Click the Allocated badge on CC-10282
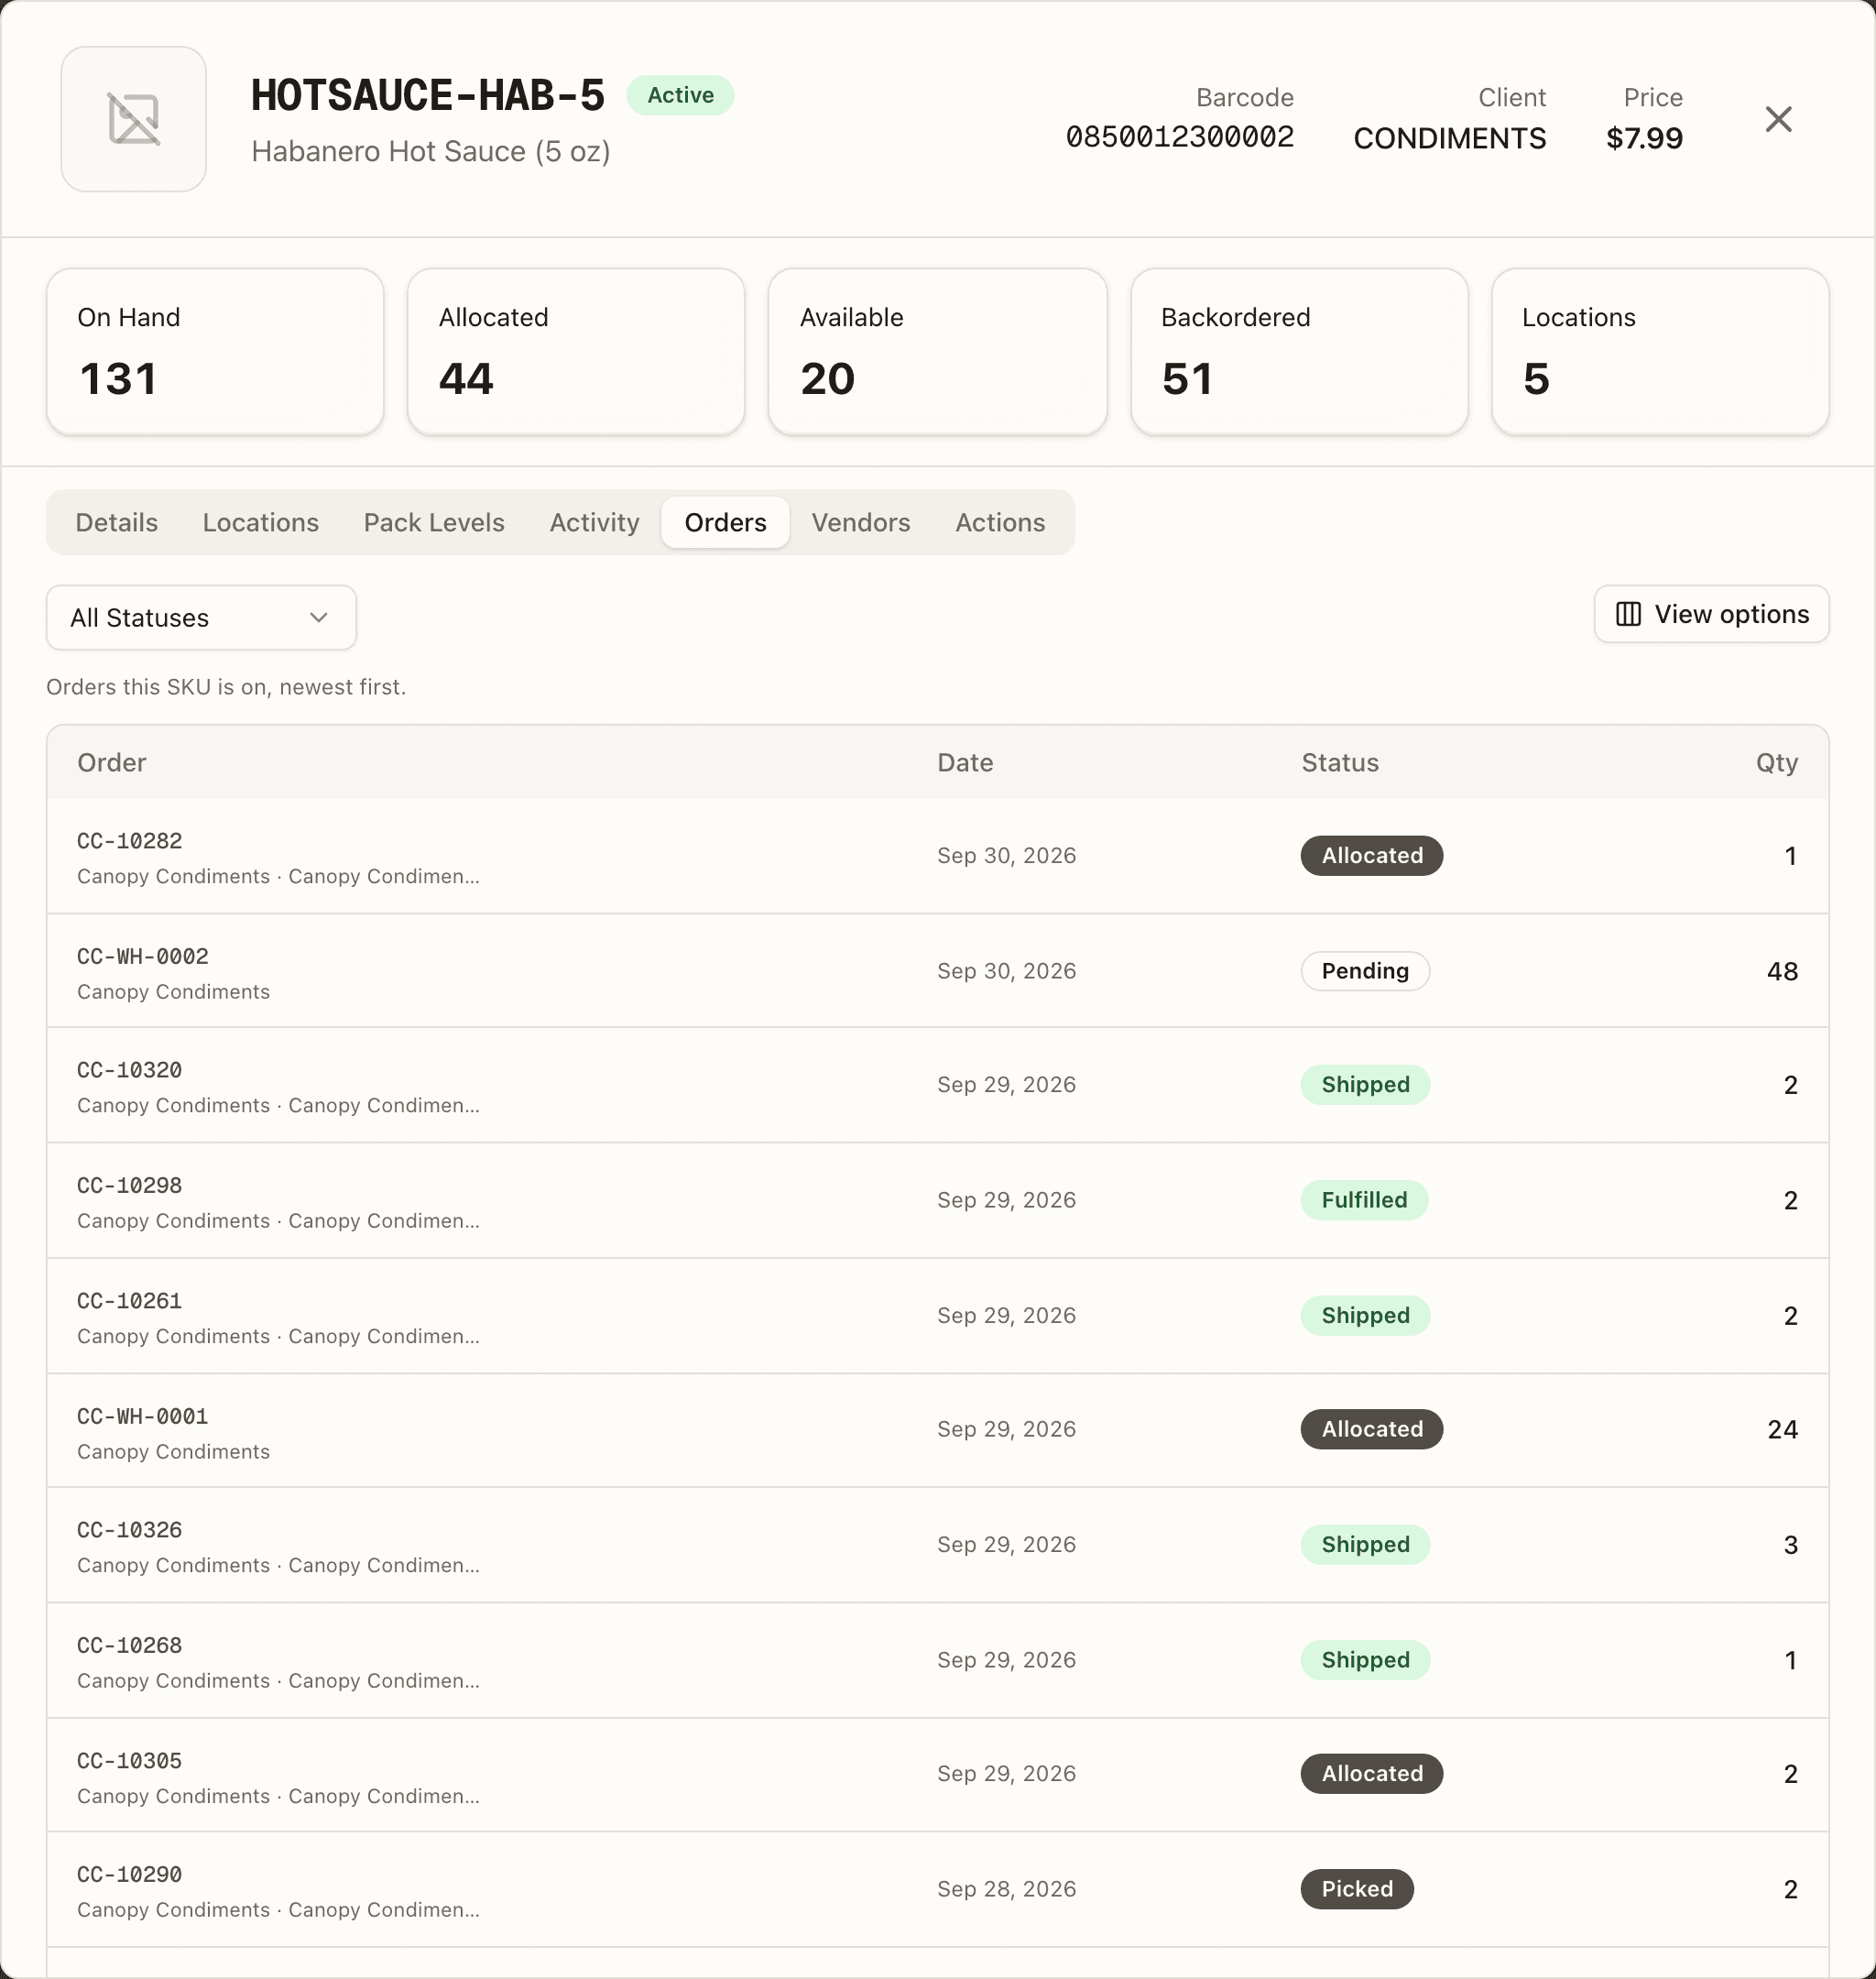 tap(1371, 856)
